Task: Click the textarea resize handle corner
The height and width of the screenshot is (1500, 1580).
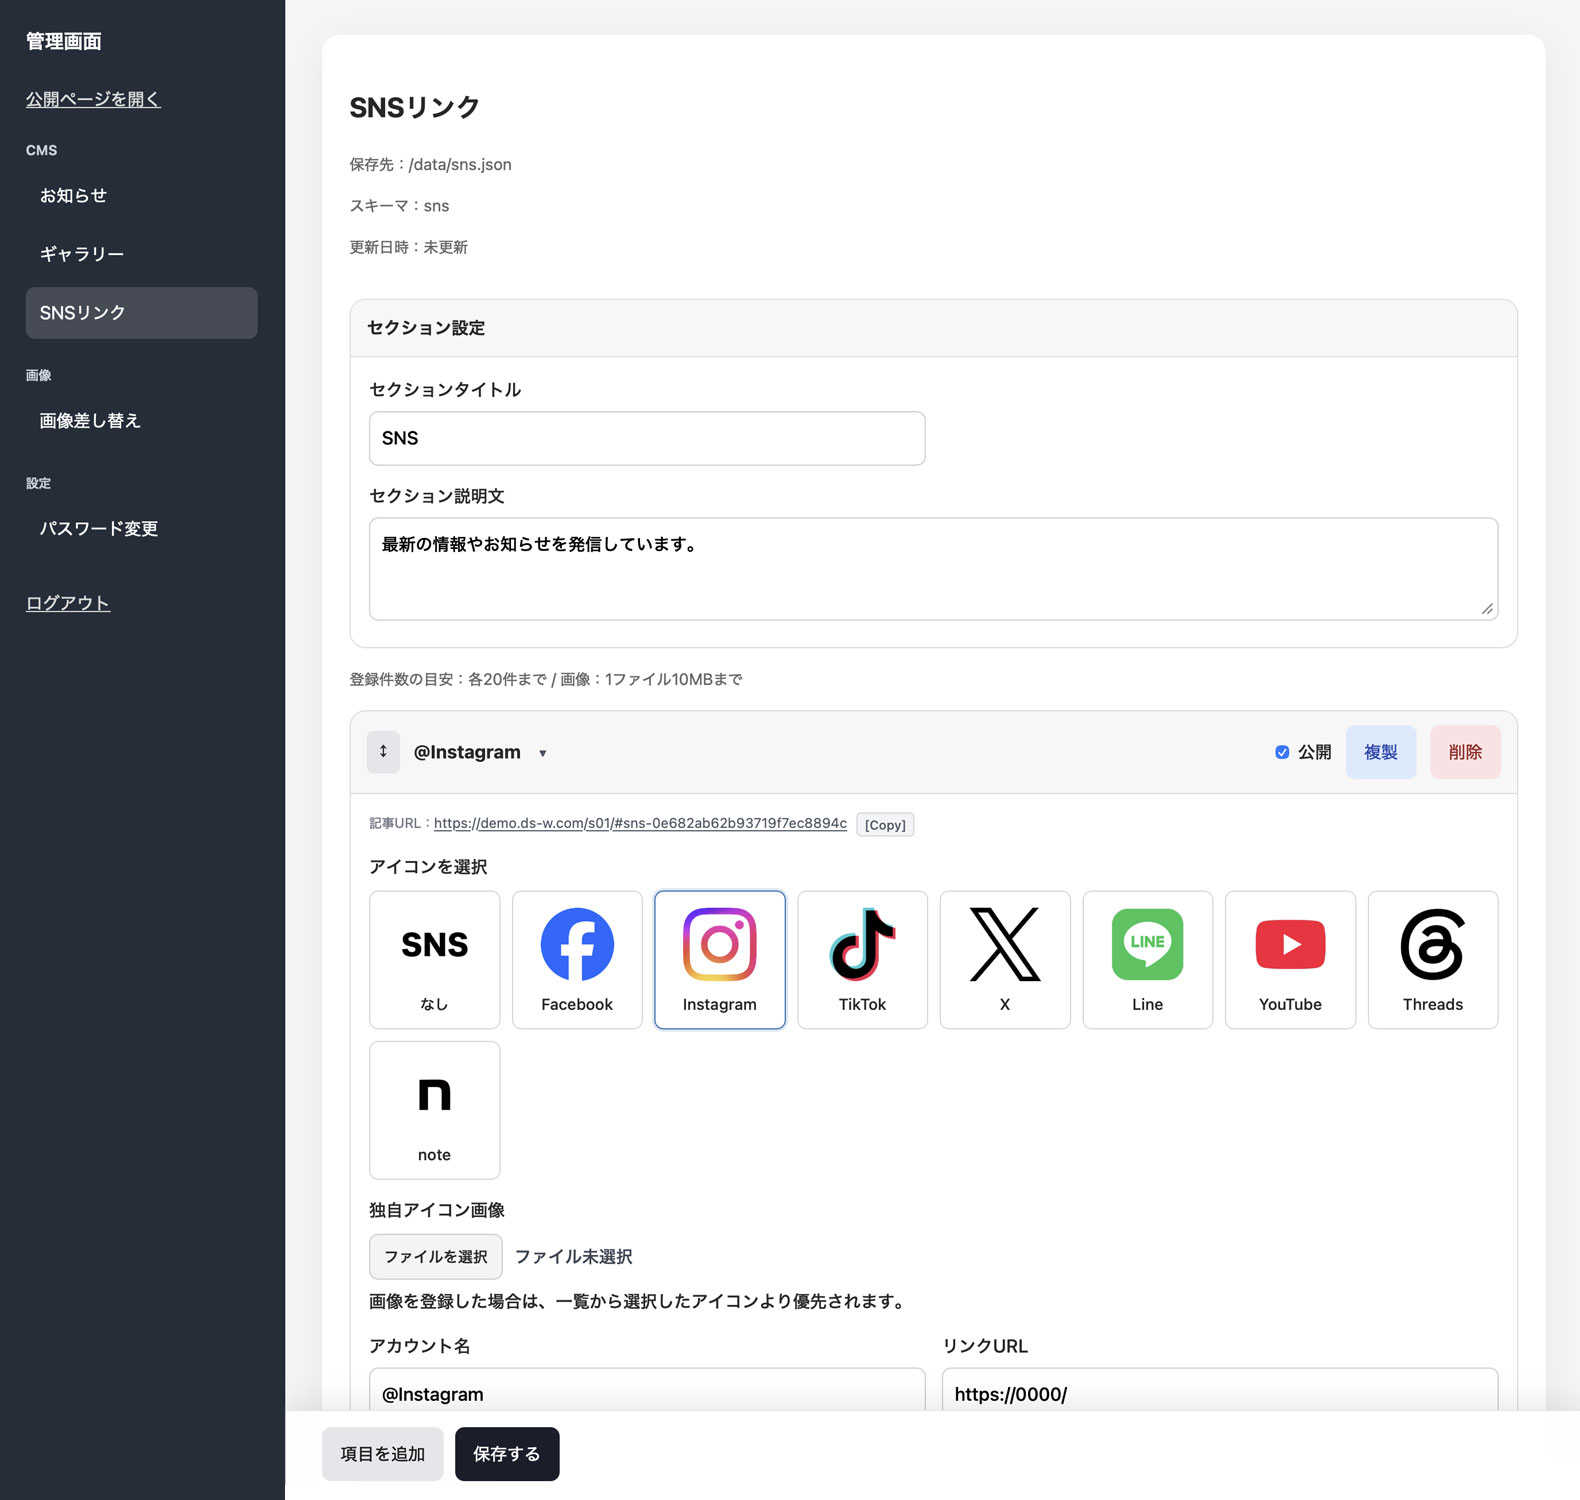Action: (x=1487, y=609)
